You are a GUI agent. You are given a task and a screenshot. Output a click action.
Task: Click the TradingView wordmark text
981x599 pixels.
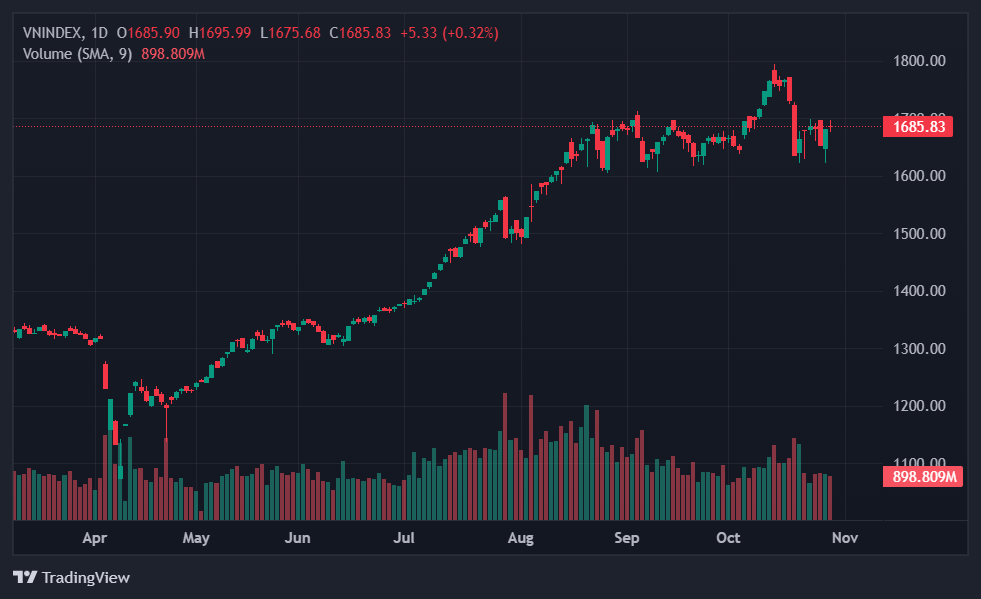click(x=86, y=577)
